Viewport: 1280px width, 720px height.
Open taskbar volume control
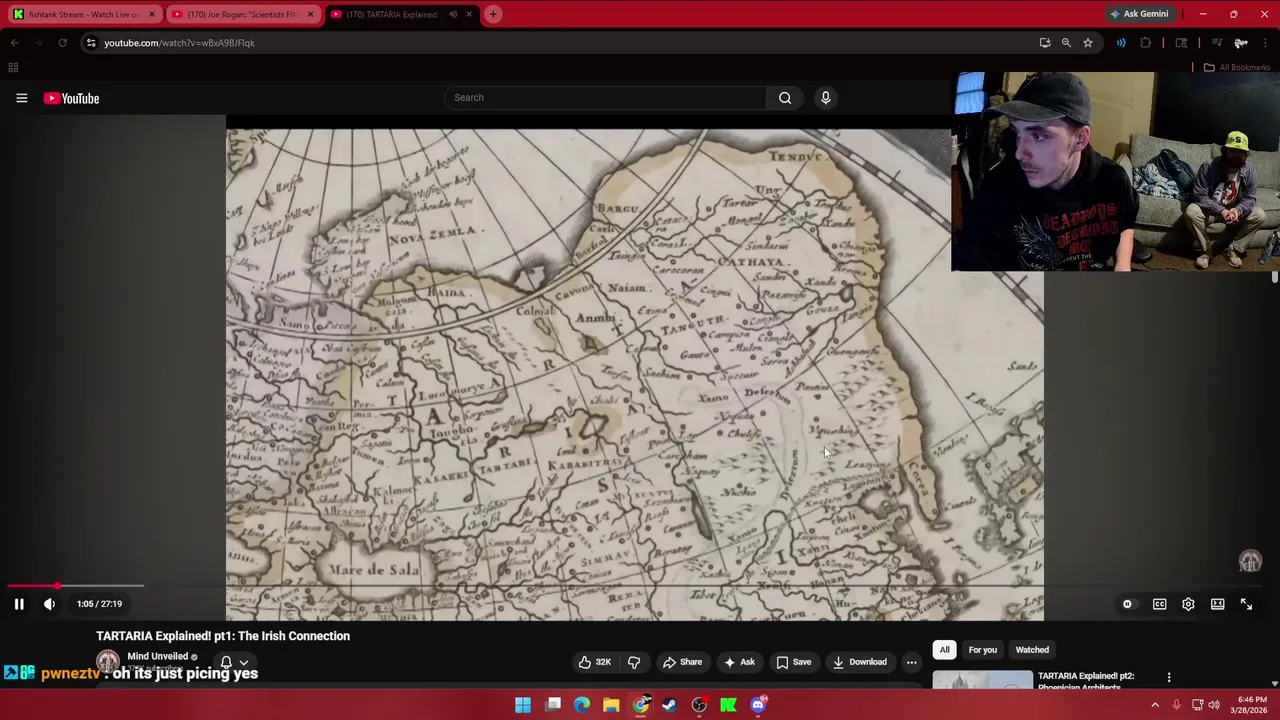pyautogui.click(x=1214, y=705)
